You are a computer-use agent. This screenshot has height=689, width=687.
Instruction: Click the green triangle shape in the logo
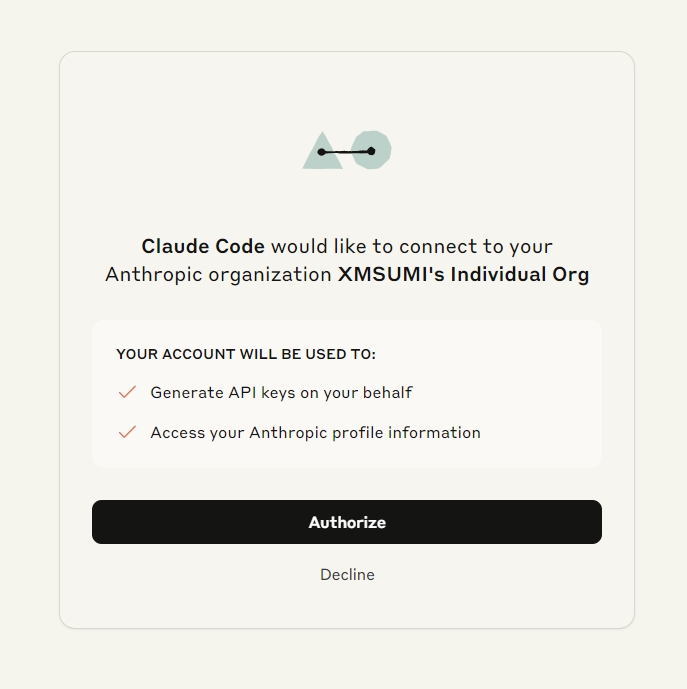pyautogui.click(x=322, y=150)
